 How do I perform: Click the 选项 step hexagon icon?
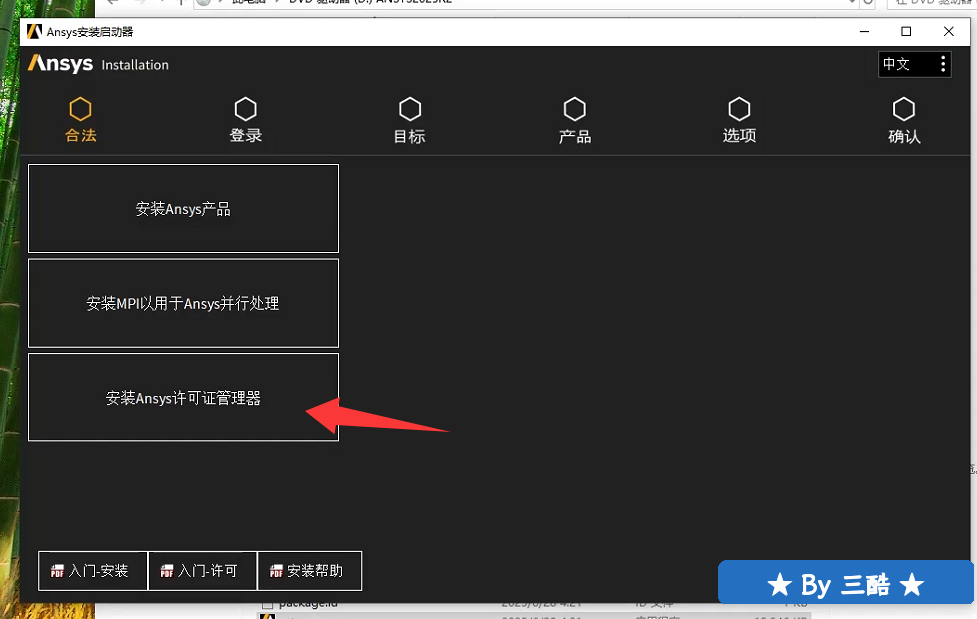739,109
